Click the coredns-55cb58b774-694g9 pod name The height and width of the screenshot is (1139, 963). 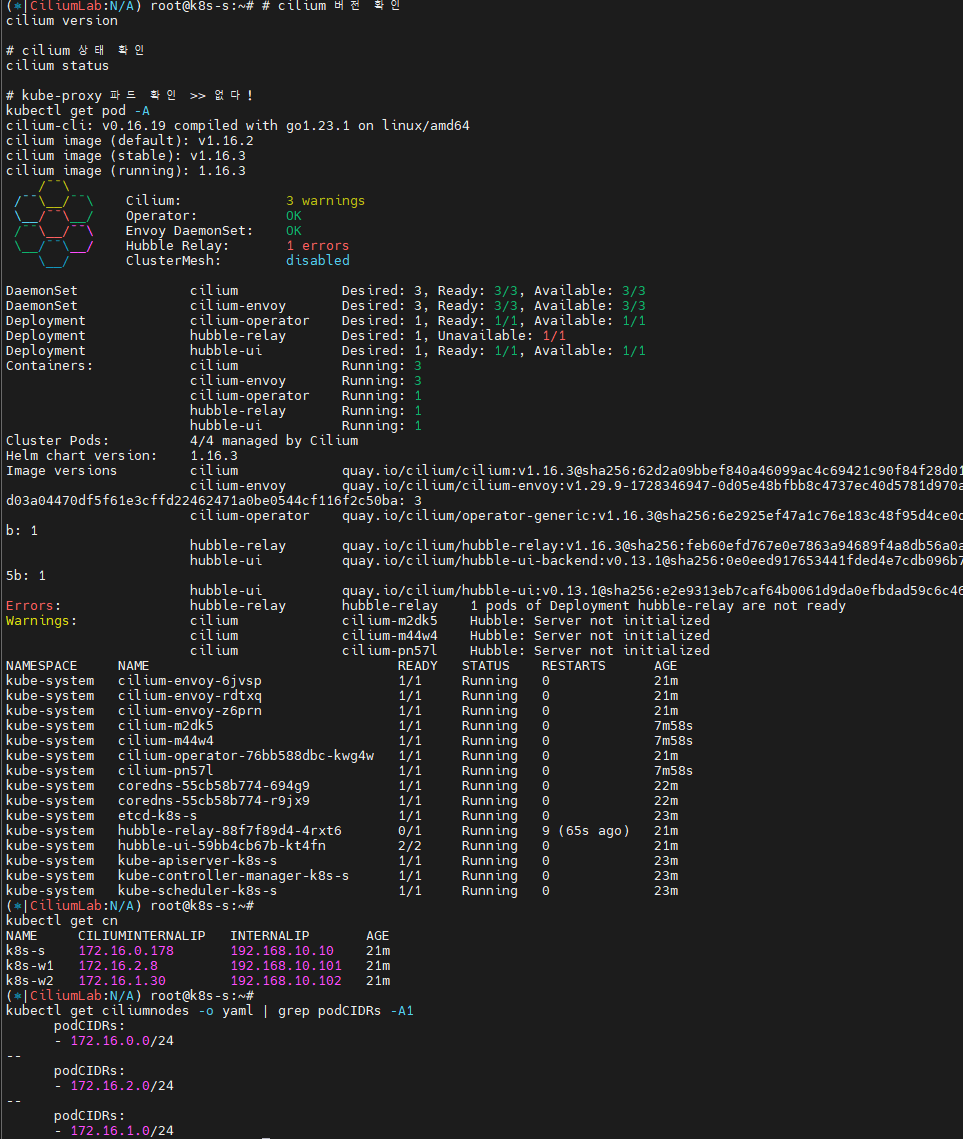(x=213, y=786)
